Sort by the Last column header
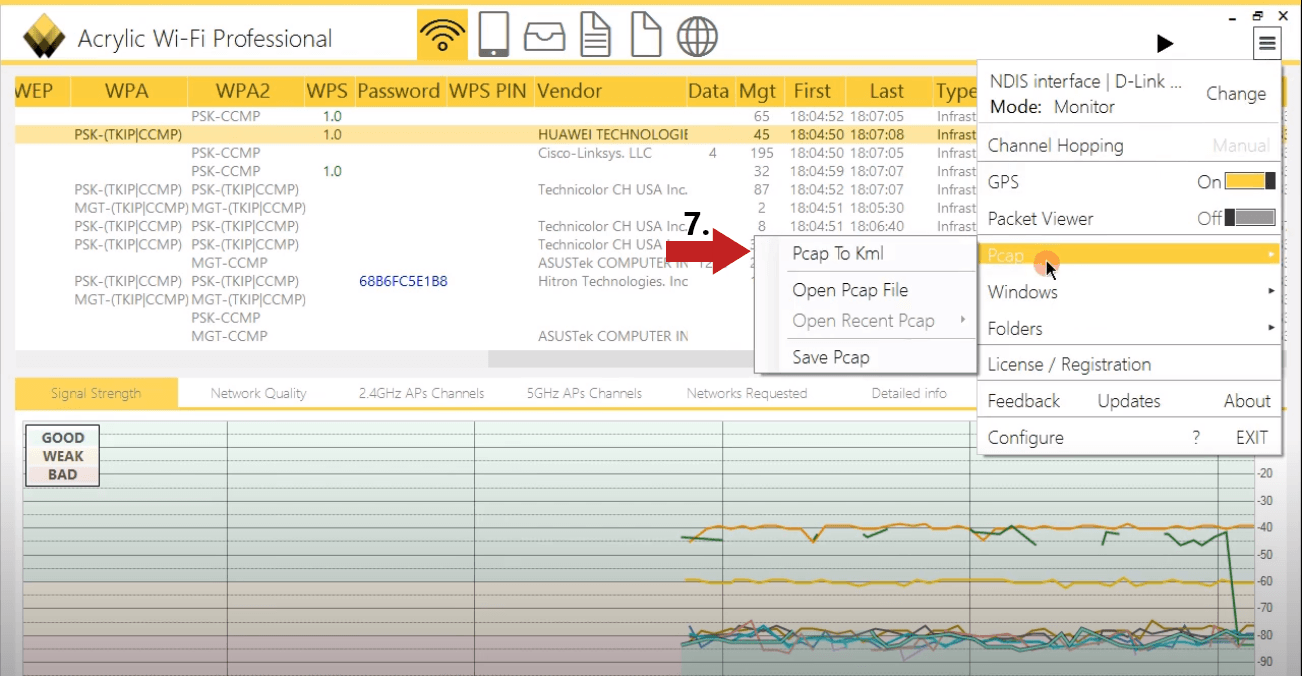1302x676 pixels. (x=886, y=91)
